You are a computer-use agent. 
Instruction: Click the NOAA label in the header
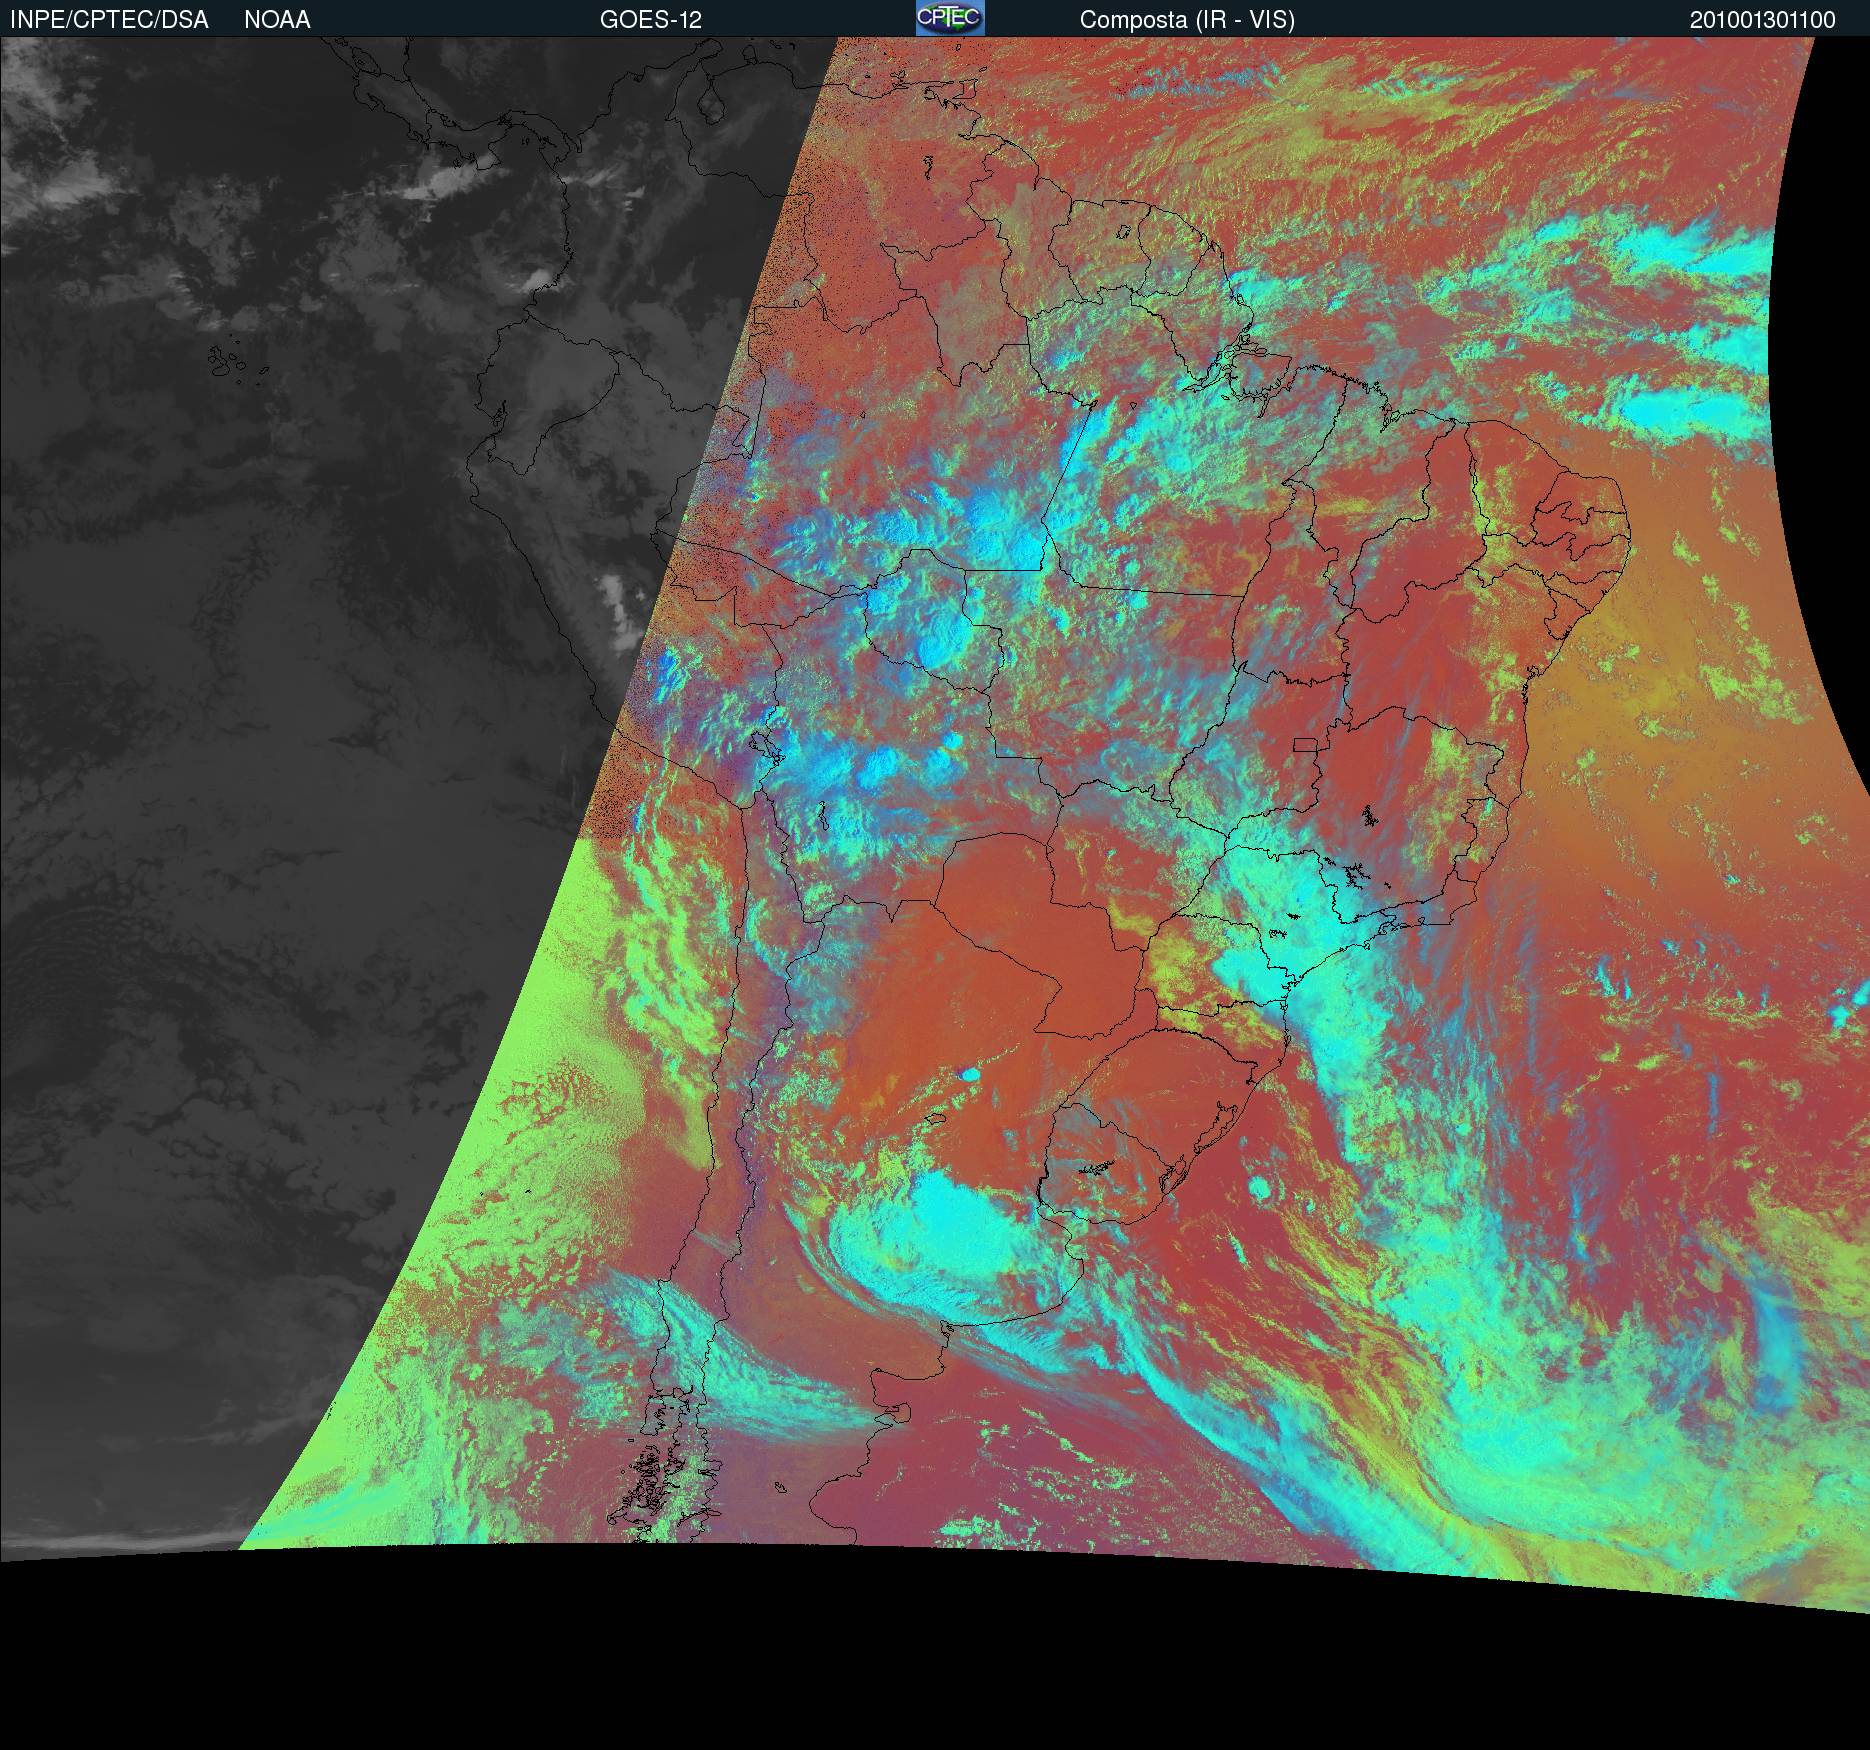pyautogui.click(x=277, y=20)
